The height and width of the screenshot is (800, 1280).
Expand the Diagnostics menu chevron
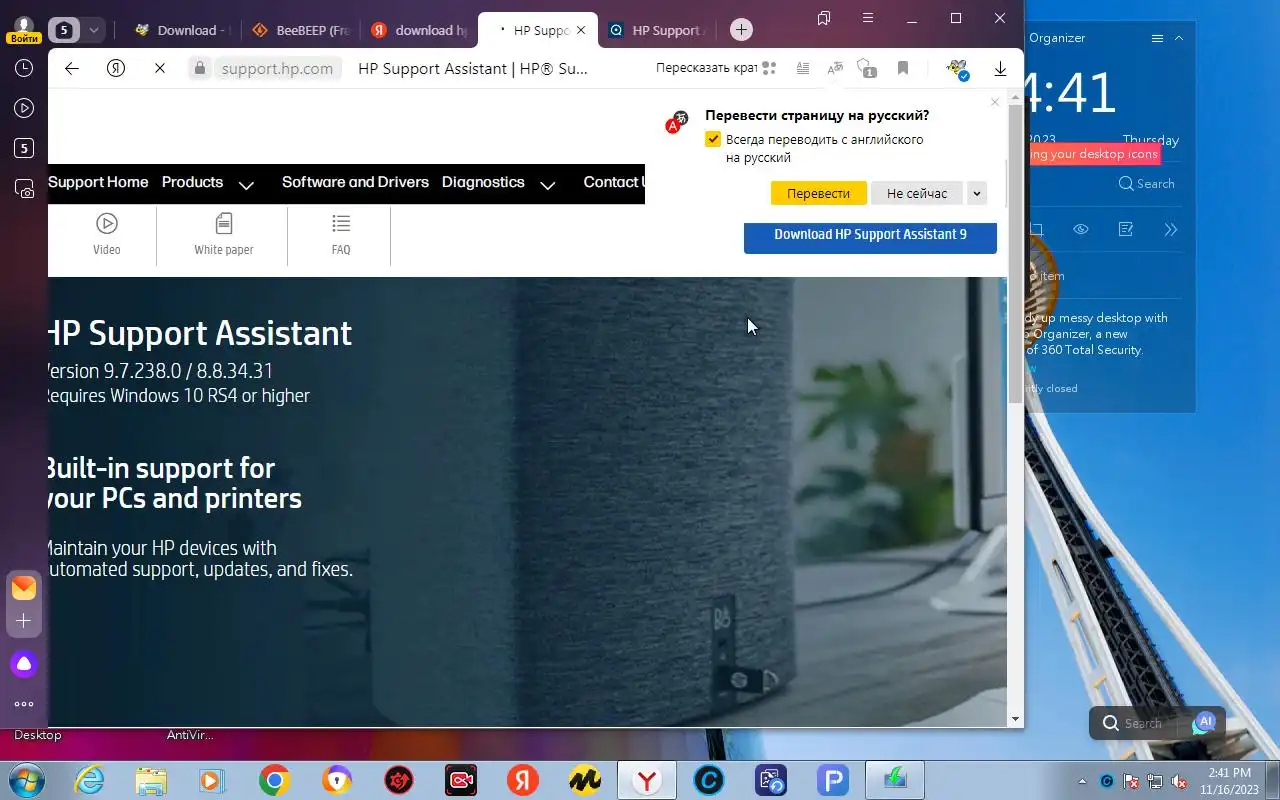547,185
